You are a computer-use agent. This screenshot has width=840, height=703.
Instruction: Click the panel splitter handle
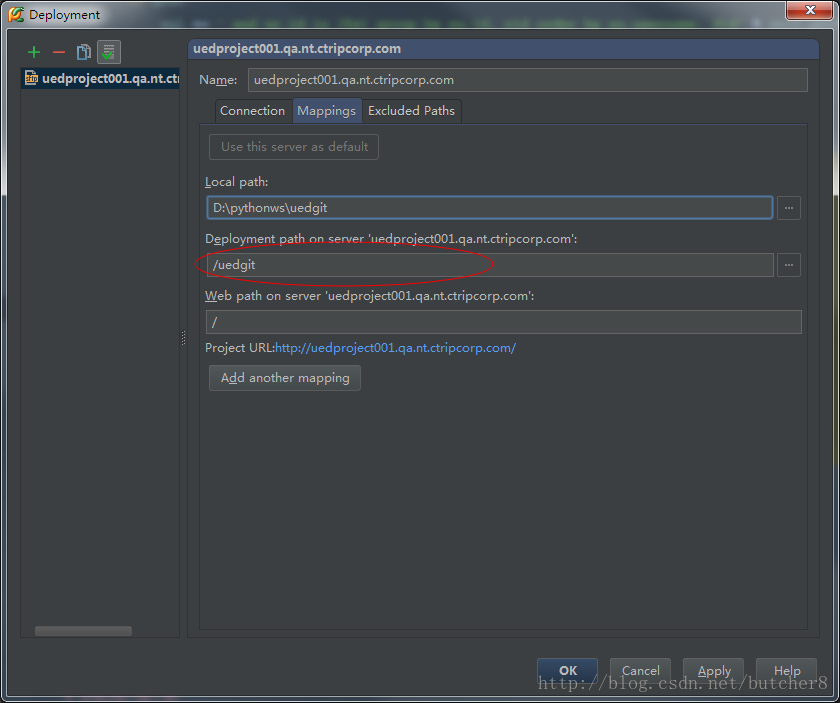(183, 338)
